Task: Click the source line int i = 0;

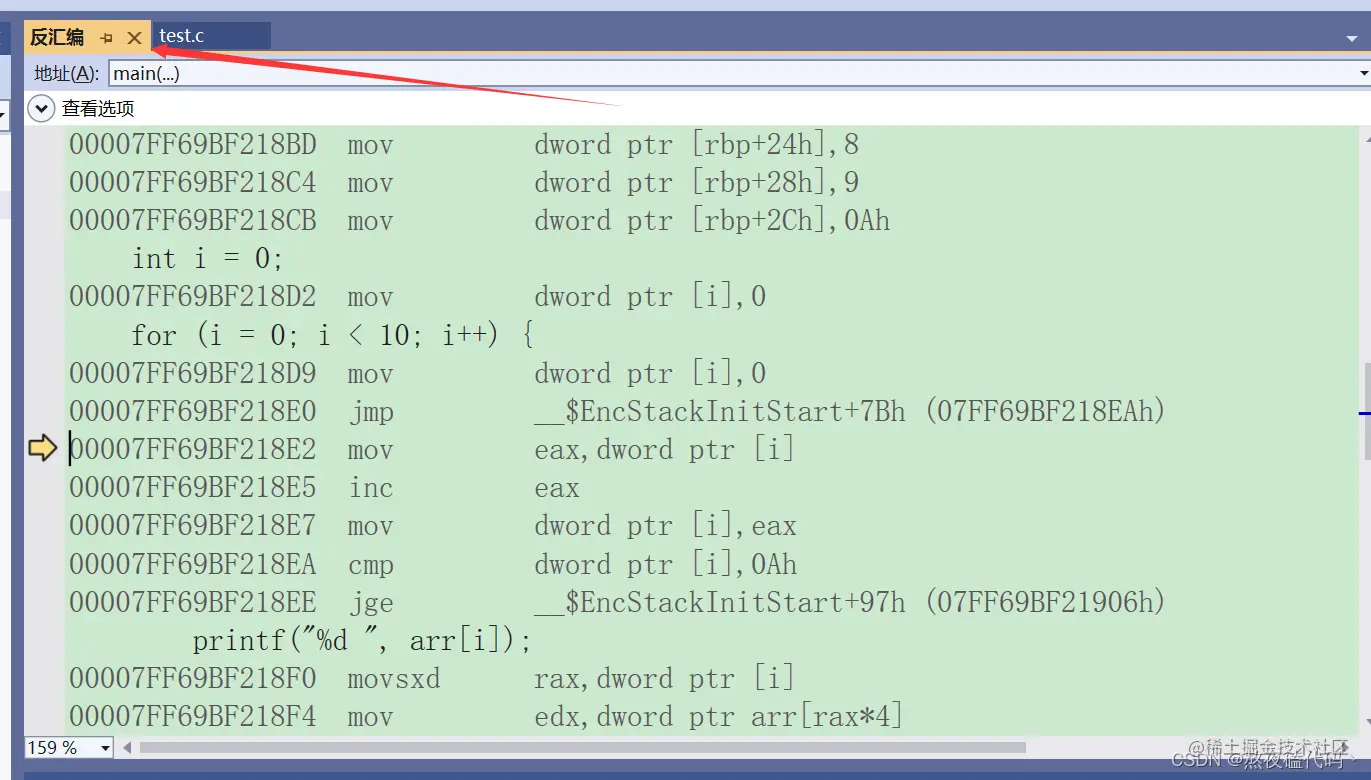Action: point(208,259)
